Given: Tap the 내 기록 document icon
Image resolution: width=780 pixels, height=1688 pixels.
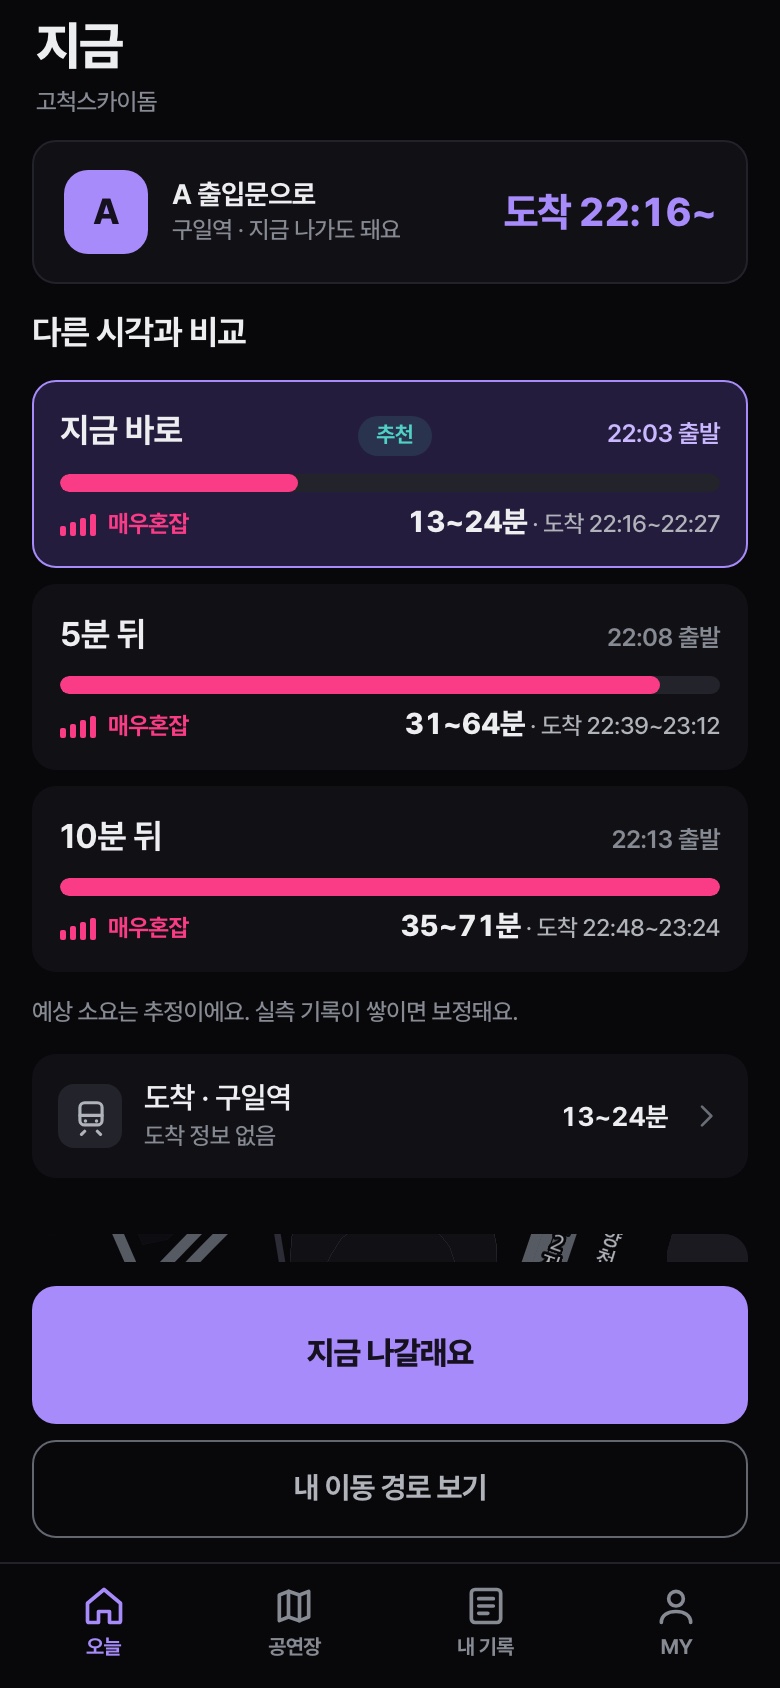Looking at the screenshot, I should point(486,1606).
